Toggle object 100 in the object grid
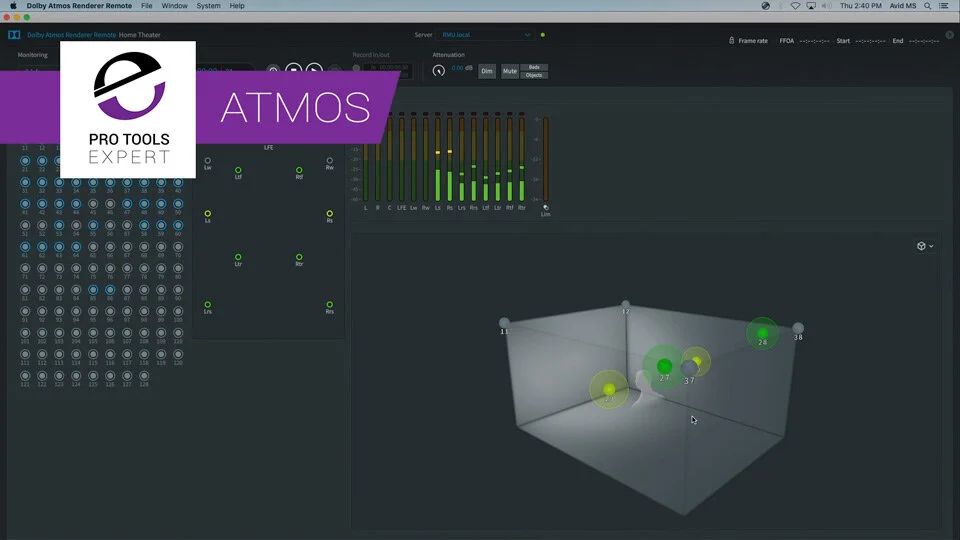 178,311
